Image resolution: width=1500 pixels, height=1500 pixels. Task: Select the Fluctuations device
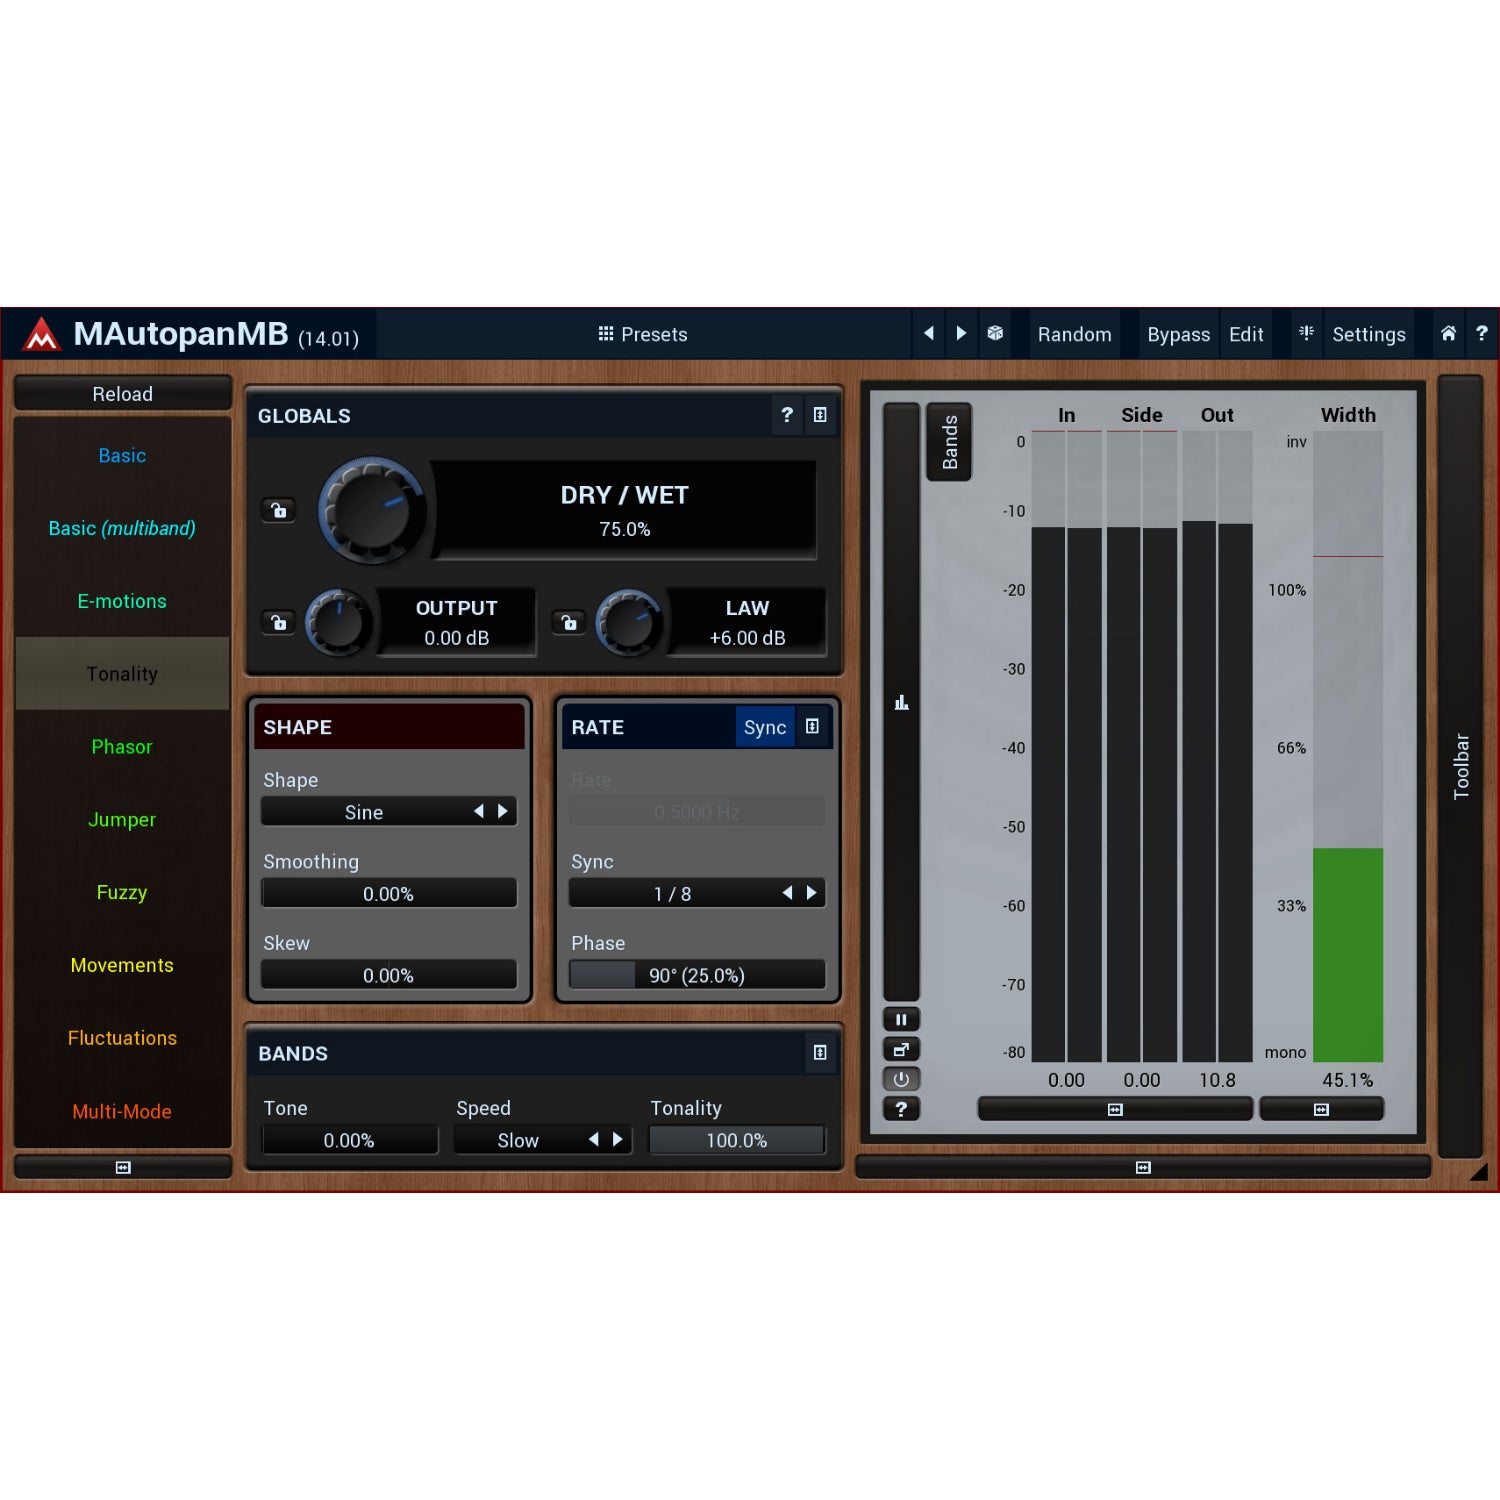pos(122,1038)
